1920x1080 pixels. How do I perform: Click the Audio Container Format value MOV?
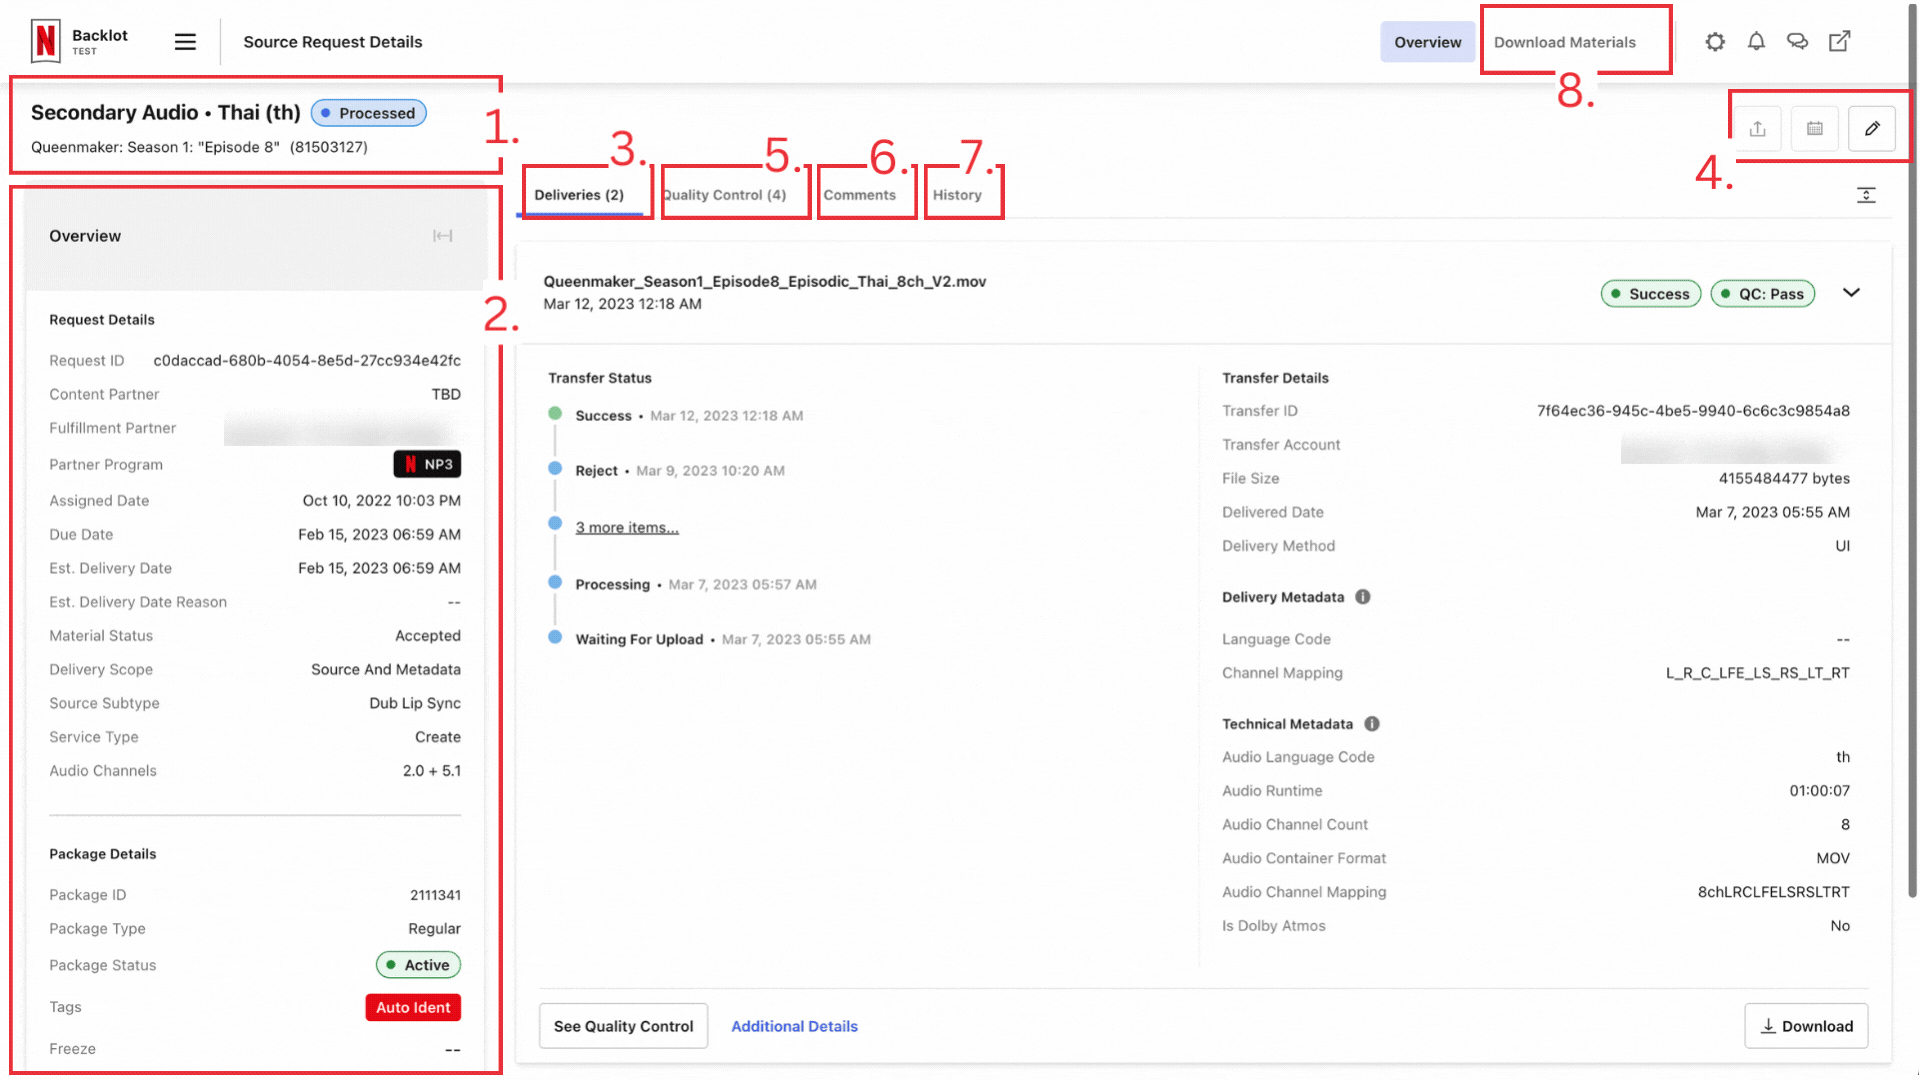point(1833,858)
